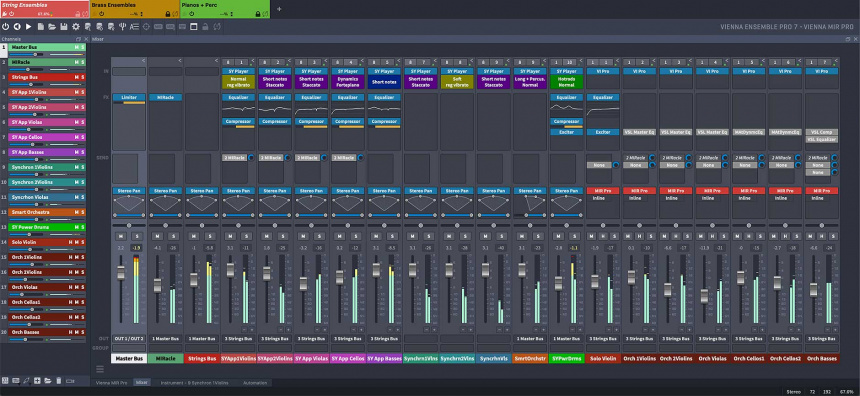
Task: Open preferences with the gear icon
Action: point(76,27)
